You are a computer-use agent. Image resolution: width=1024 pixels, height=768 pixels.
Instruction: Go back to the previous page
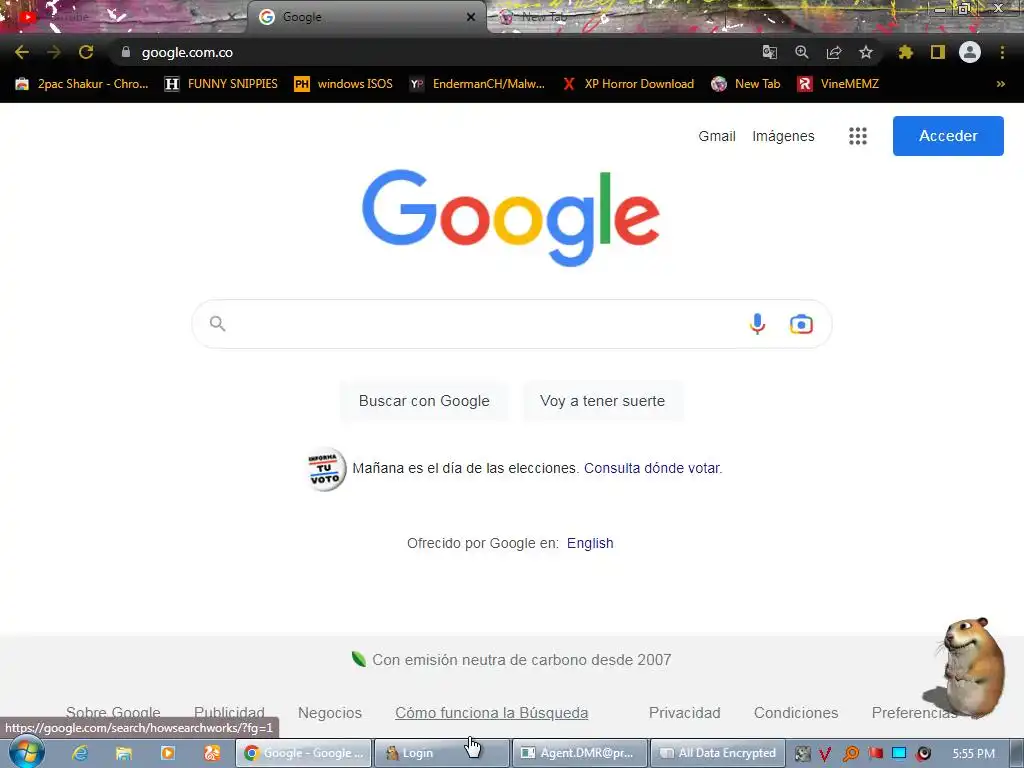click(x=22, y=52)
